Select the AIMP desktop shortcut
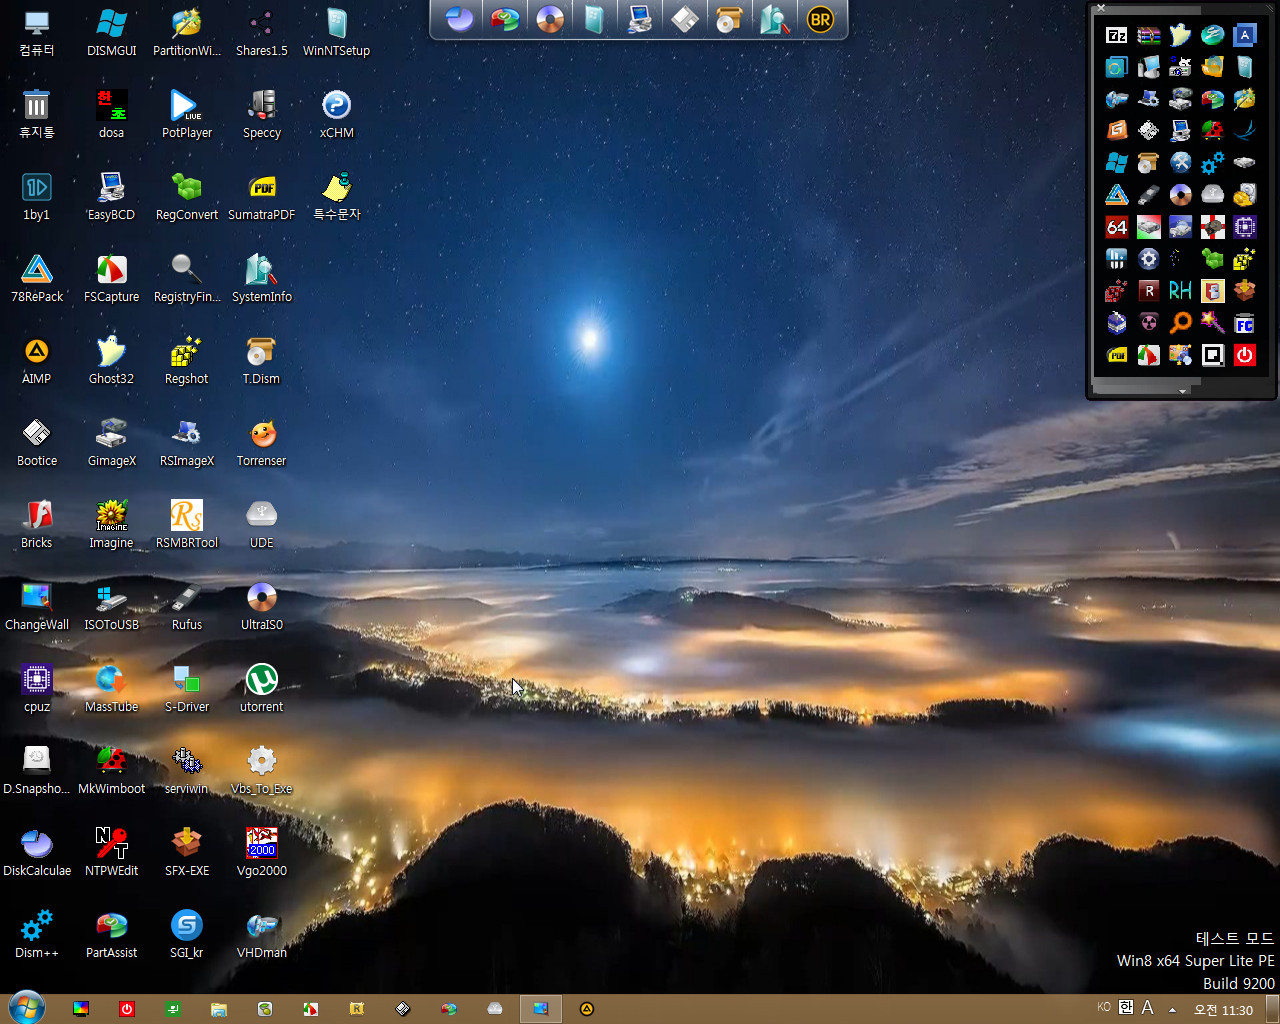 pyautogui.click(x=36, y=361)
